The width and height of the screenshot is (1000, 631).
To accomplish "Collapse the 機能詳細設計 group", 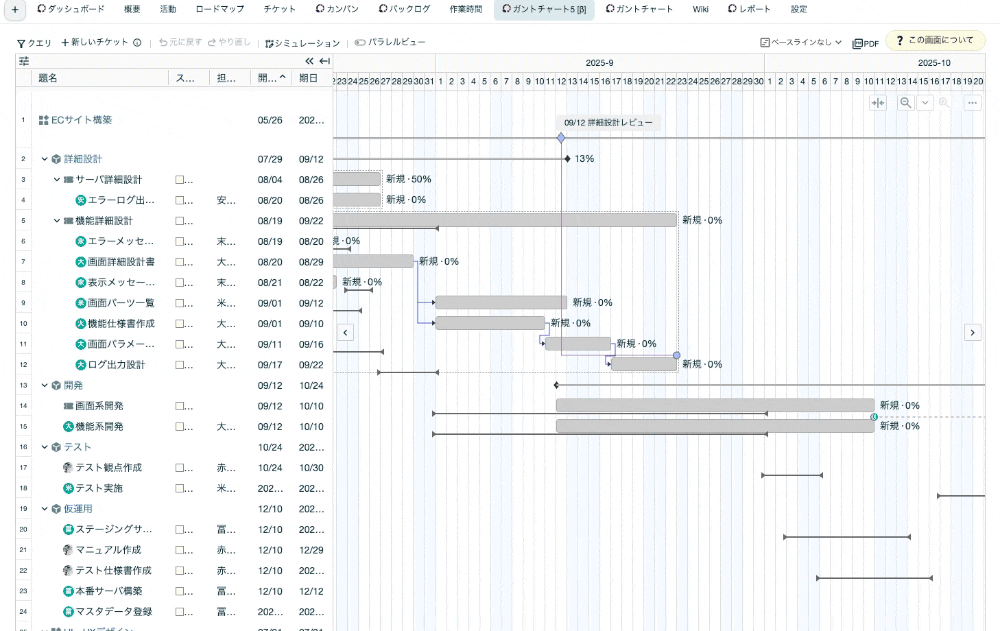I will click(57, 221).
